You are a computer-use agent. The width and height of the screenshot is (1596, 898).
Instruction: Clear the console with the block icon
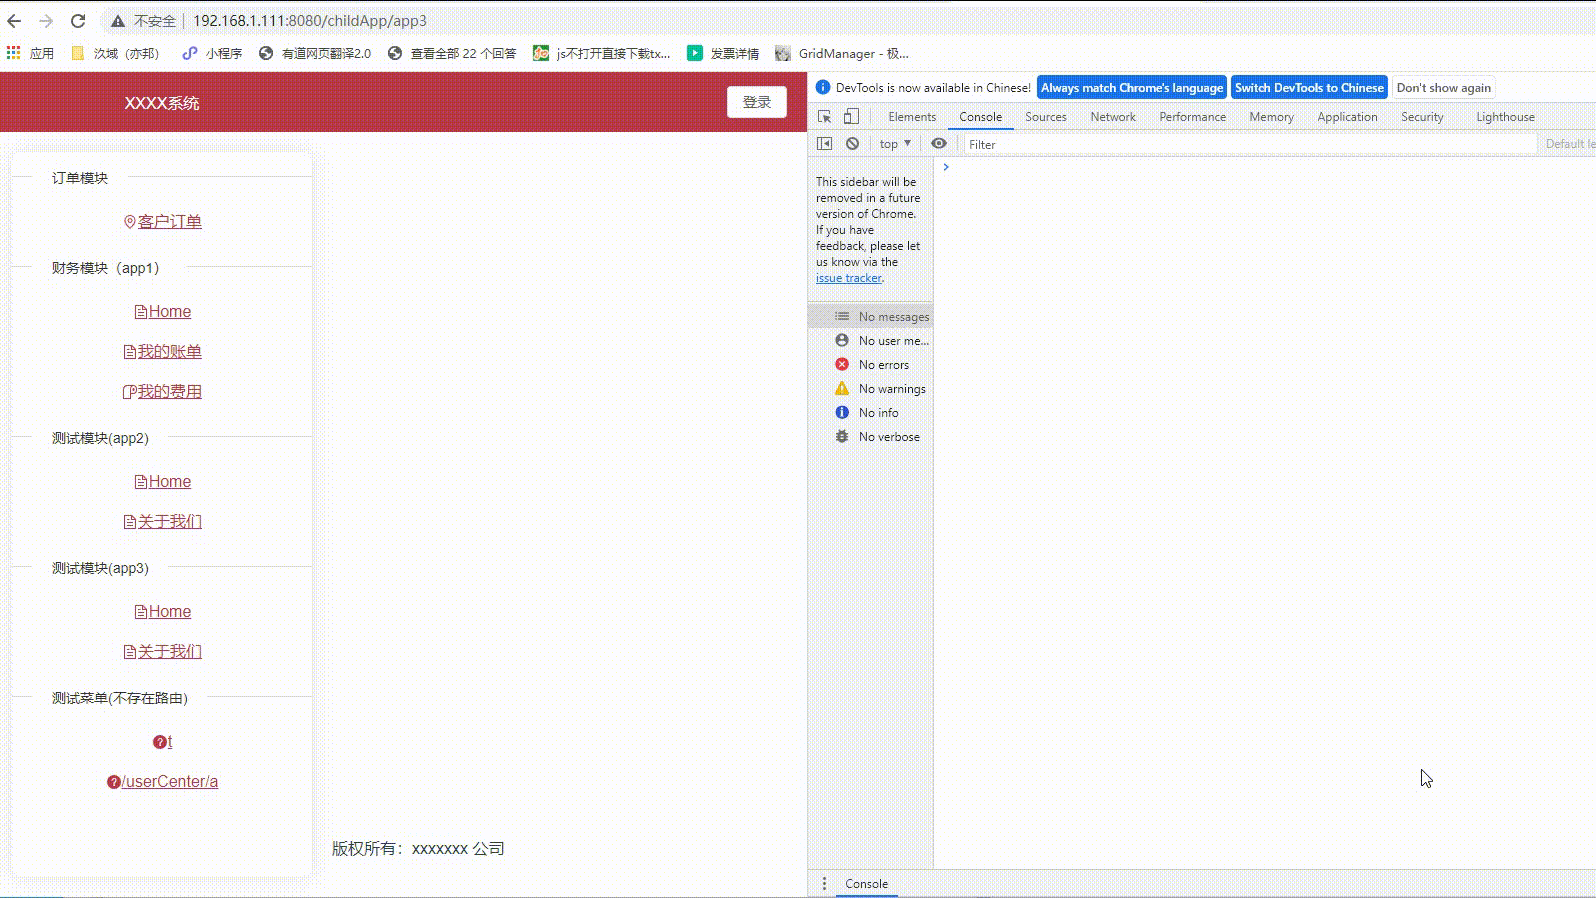click(852, 144)
